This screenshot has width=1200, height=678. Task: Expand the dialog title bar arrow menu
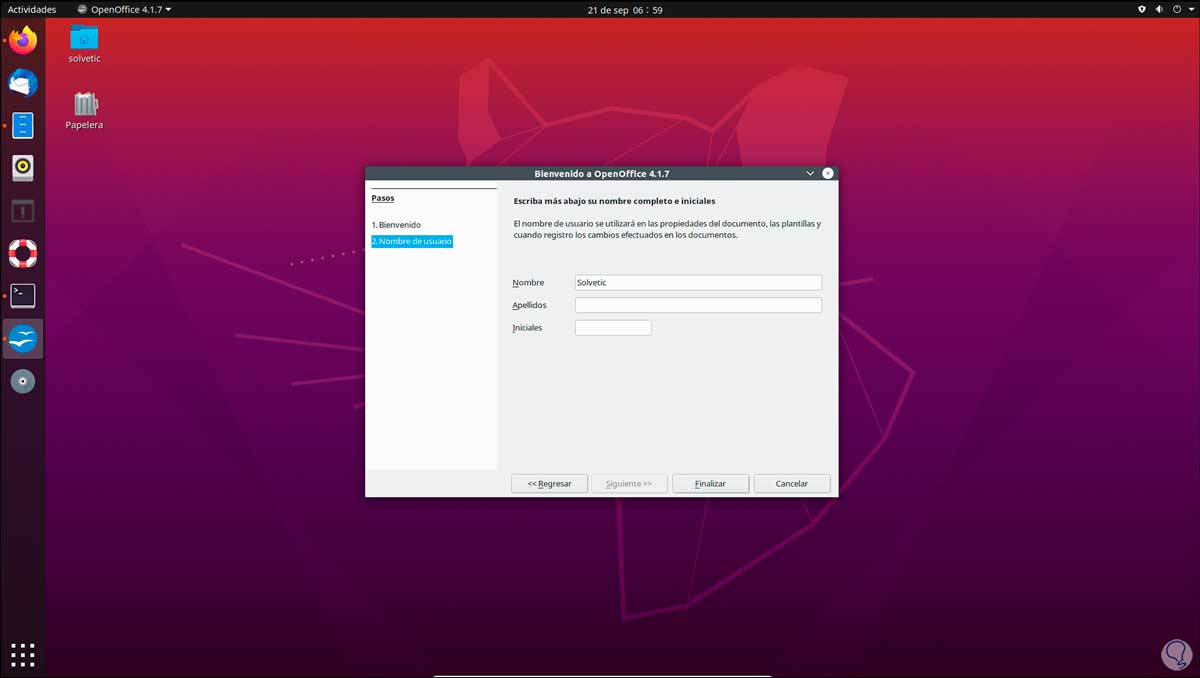(x=810, y=174)
